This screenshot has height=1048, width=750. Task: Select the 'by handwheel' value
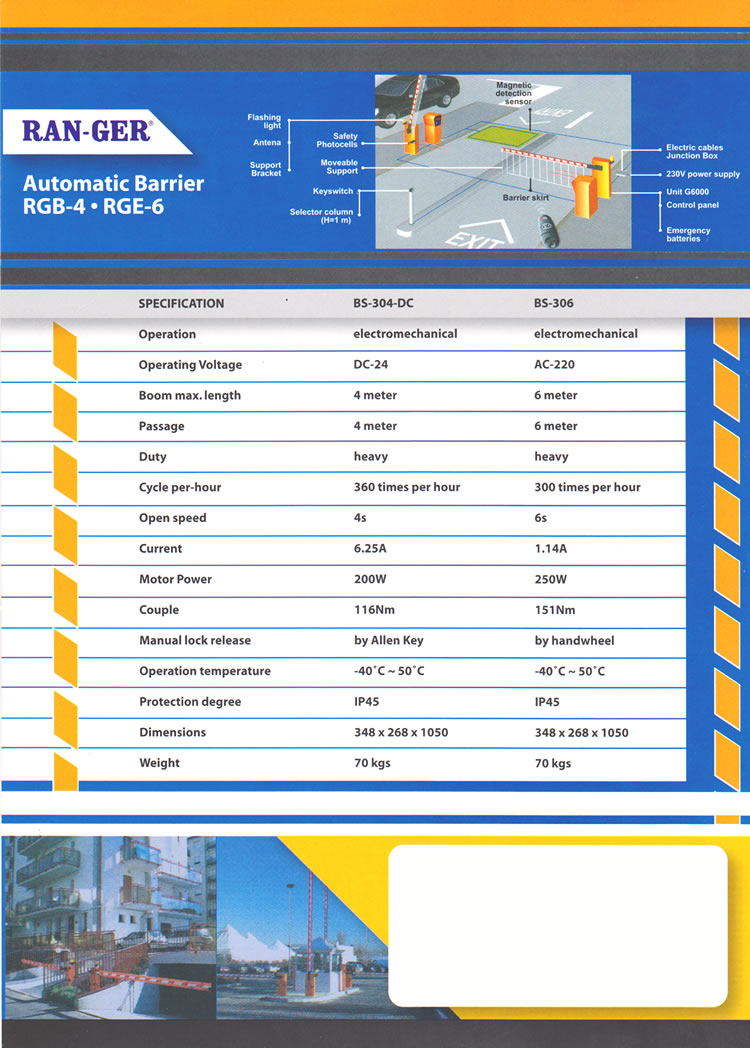point(574,640)
